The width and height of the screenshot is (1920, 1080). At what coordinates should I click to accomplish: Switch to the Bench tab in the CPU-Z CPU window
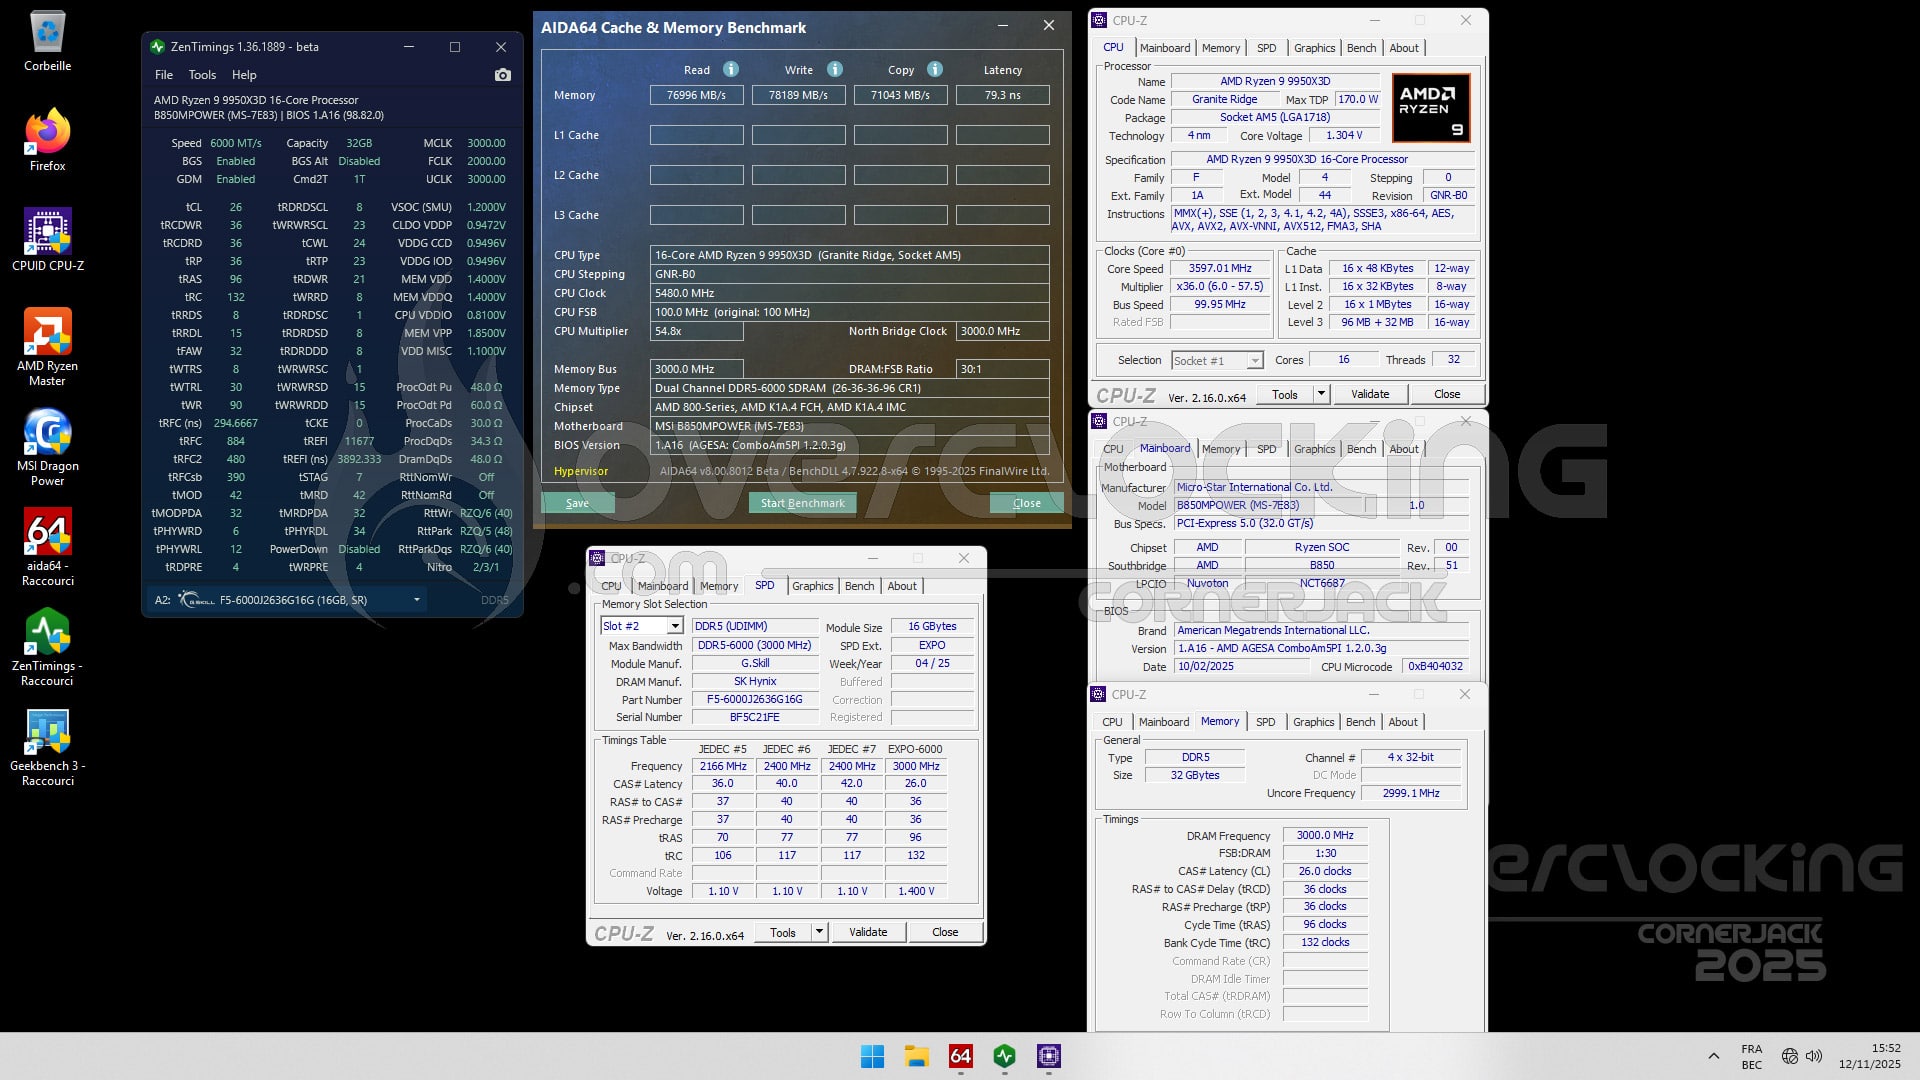click(1361, 48)
